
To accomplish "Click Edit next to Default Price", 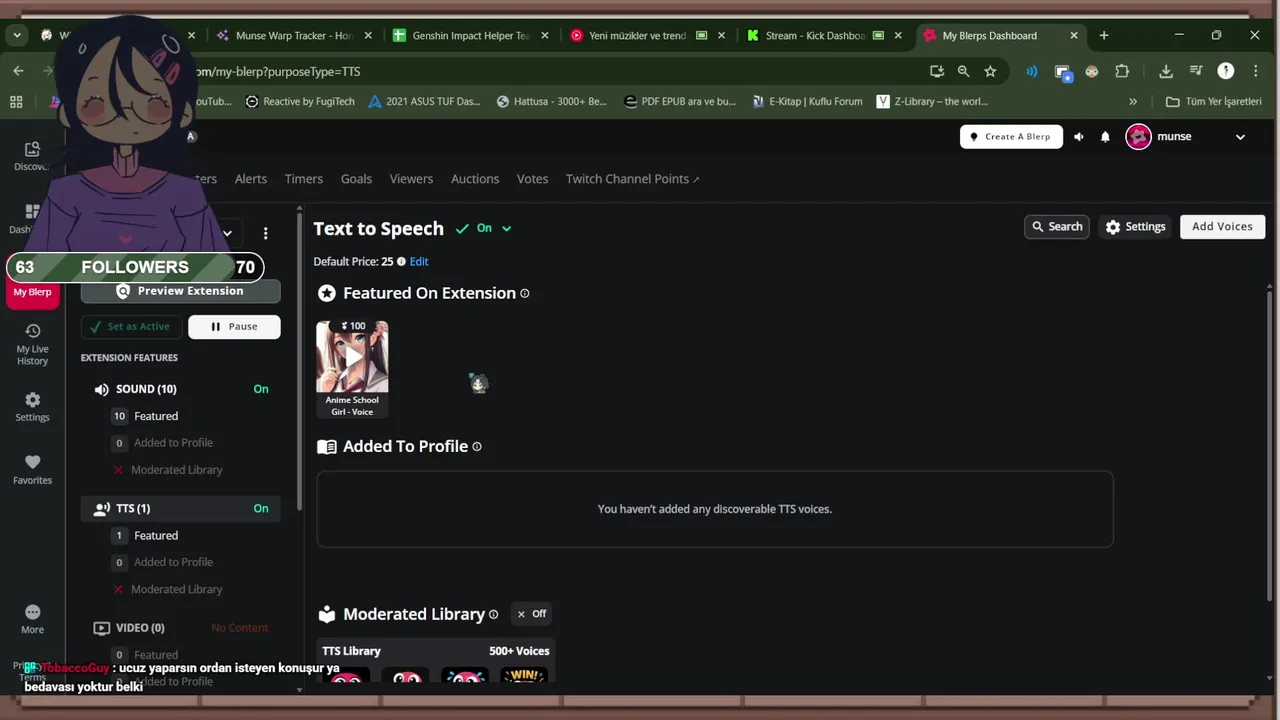I will click(419, 262).
